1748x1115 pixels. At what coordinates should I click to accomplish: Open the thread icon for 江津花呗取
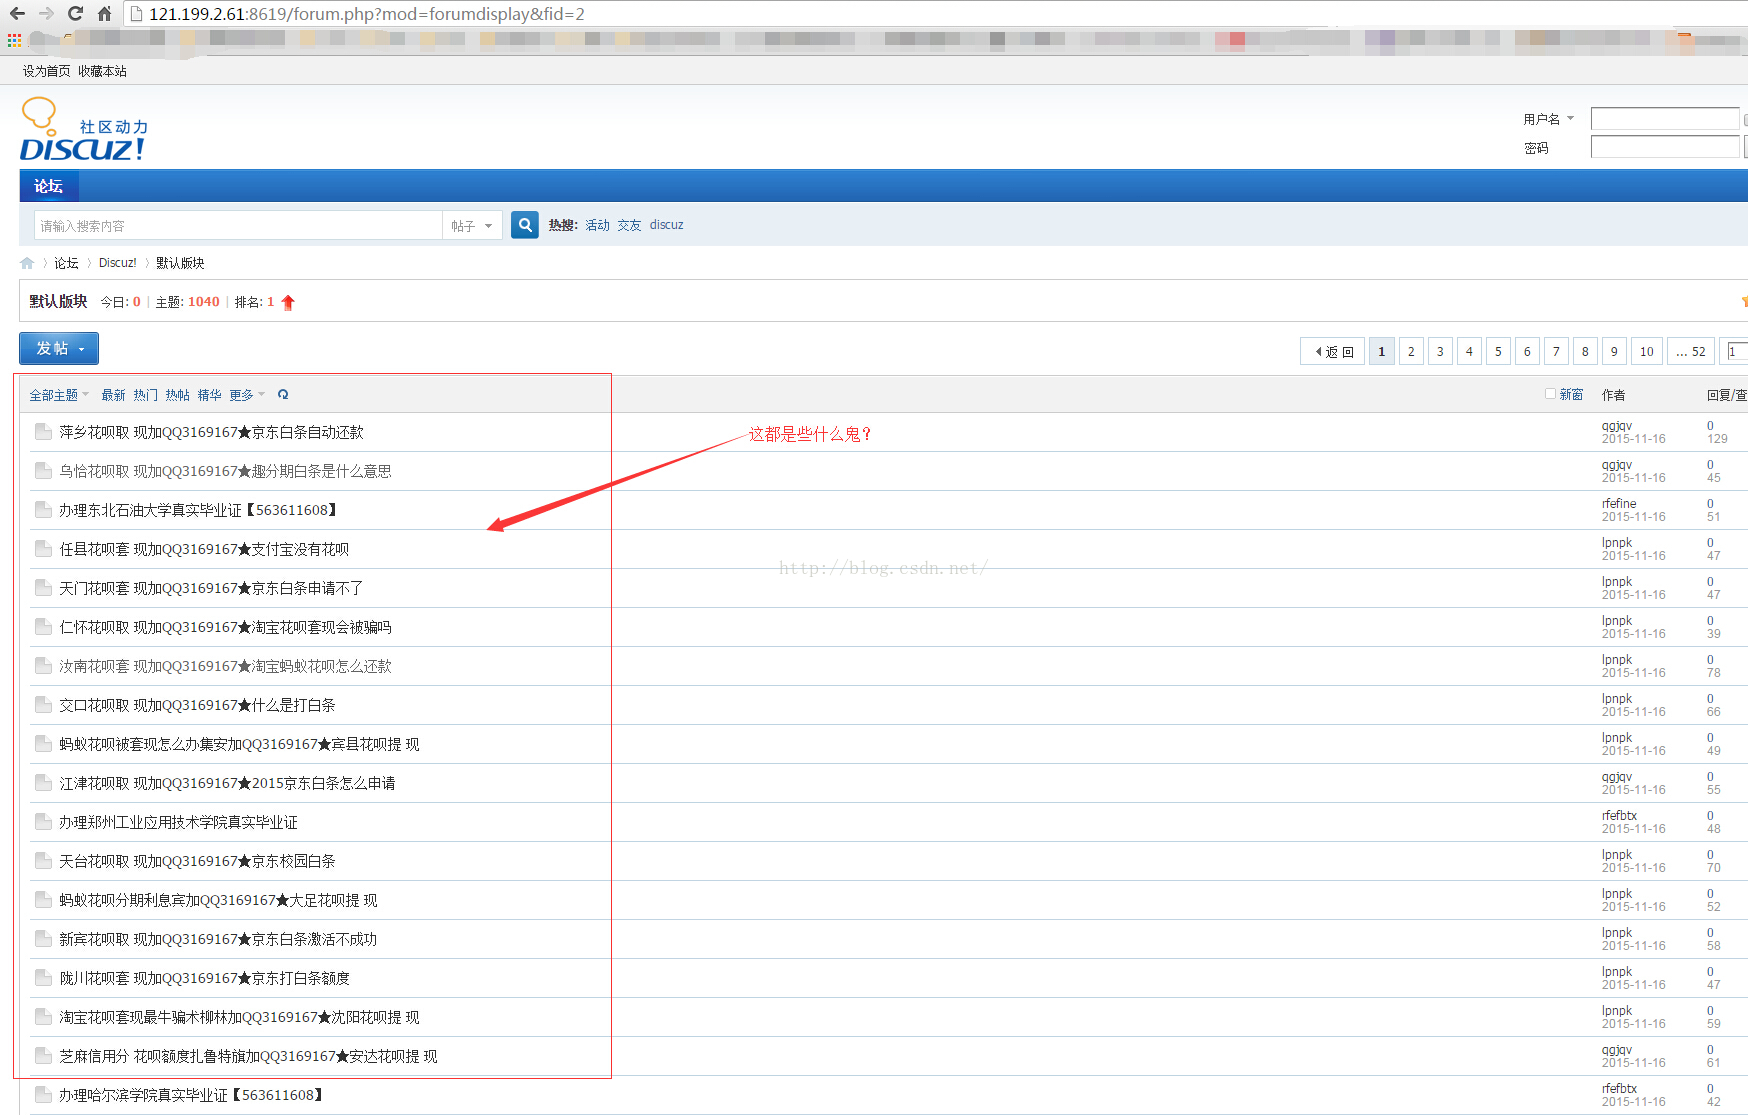click(x=43, y=783)
